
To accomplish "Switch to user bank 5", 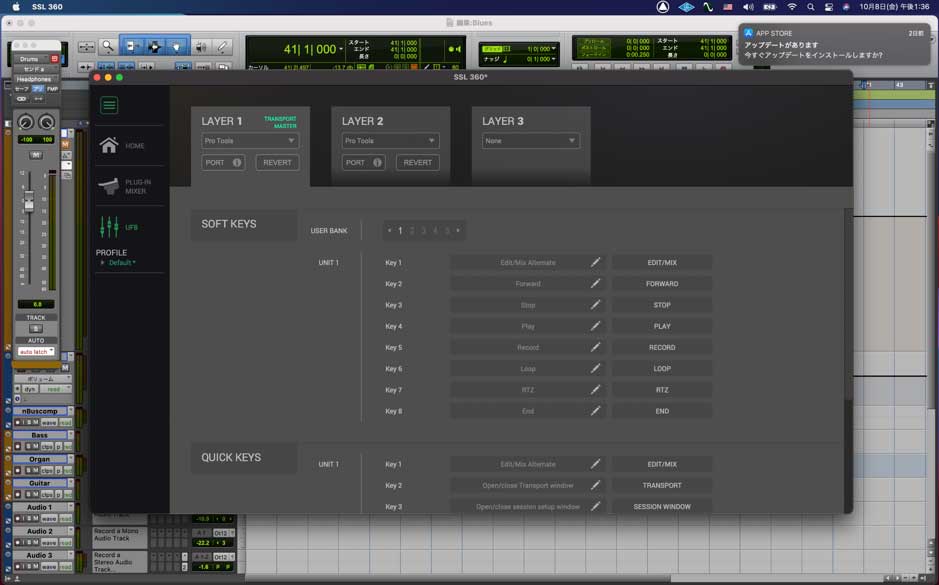I will pos(447,231).
